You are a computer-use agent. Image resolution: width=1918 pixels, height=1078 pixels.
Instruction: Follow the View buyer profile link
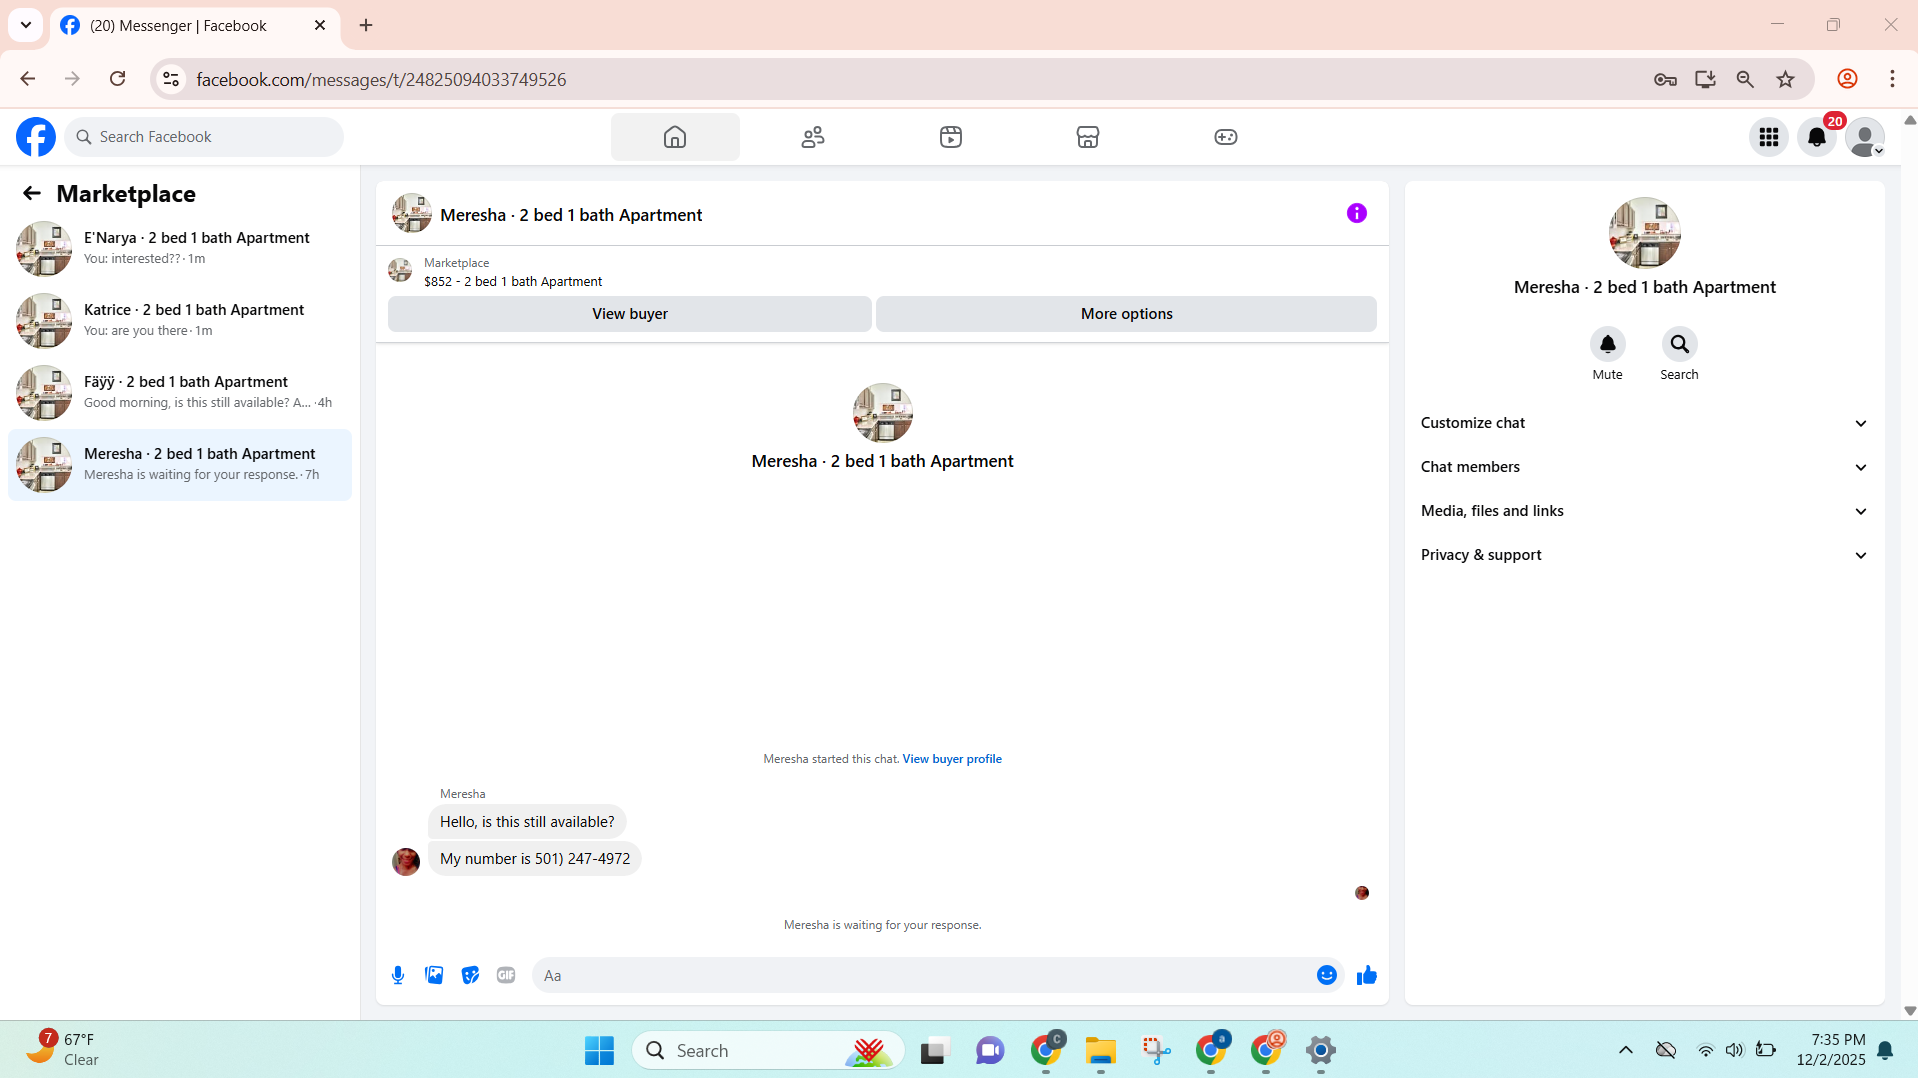952,759
